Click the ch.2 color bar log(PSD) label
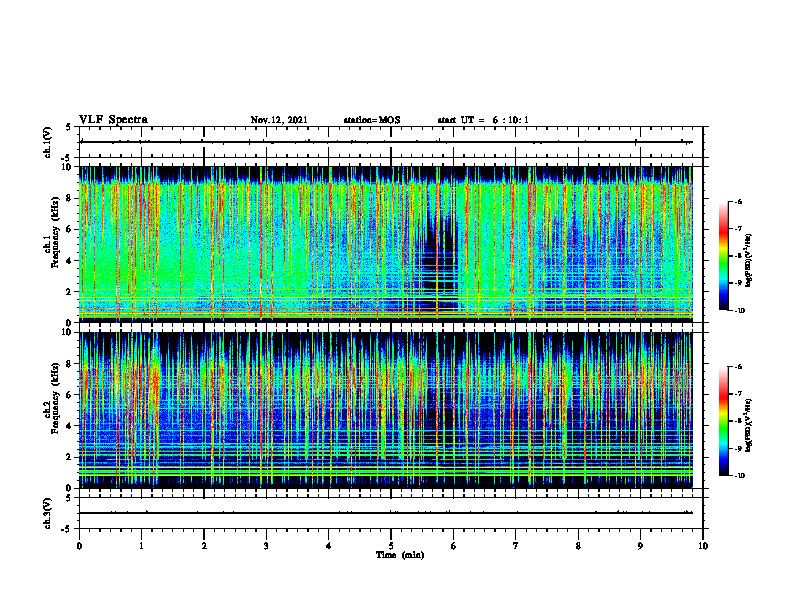Screen dimensions: 792x612 (749, 424)
